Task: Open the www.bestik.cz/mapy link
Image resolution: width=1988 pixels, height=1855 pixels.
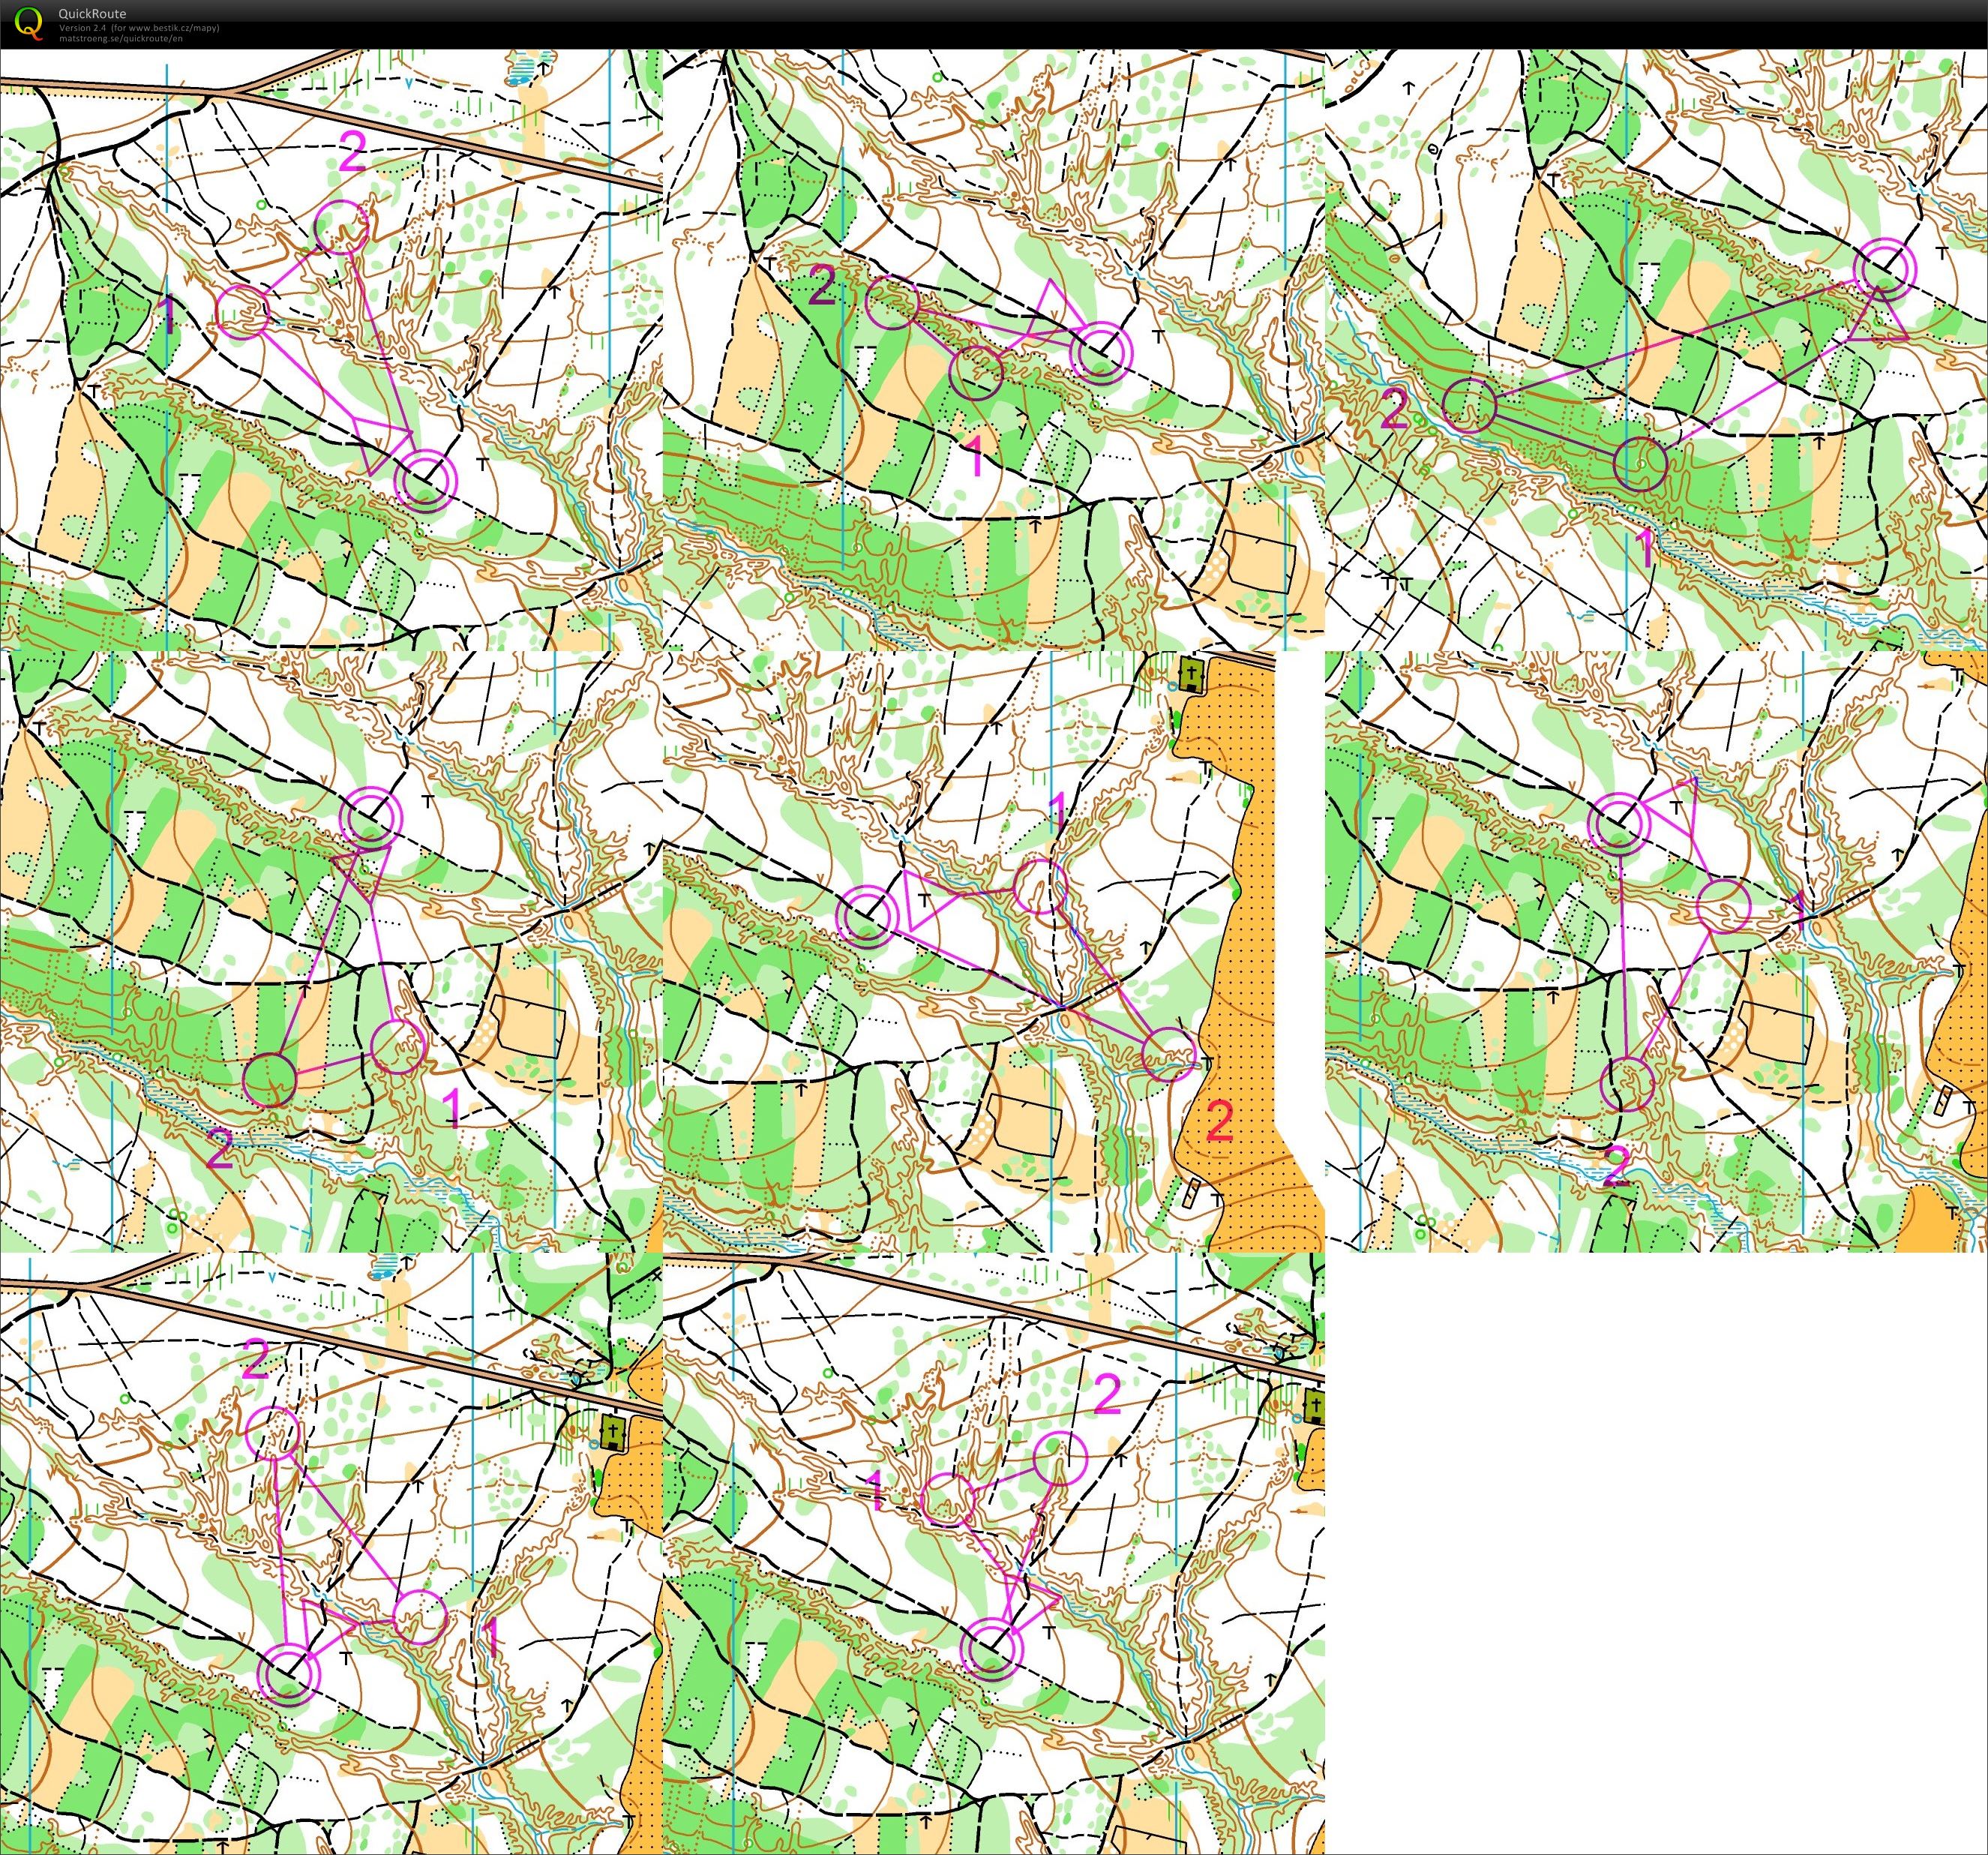Action: [174, 28]
